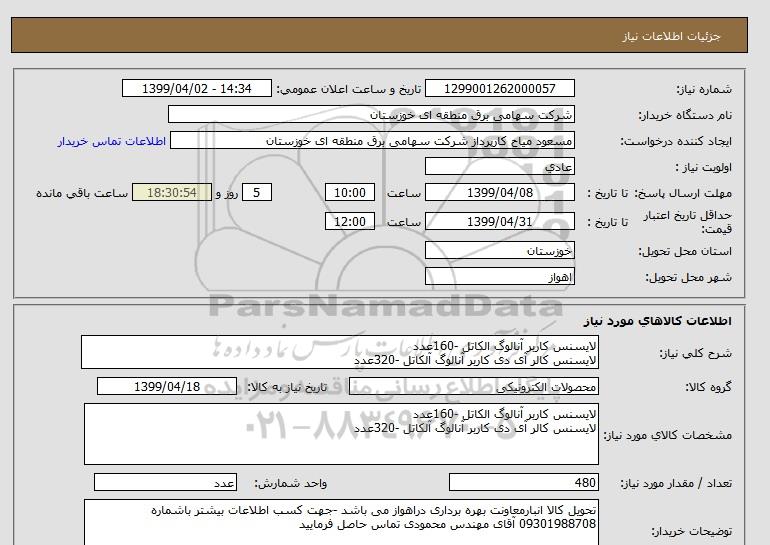770x545 pixels.
Task: Select the price validity time 12:00
Action: coord(350,222)
